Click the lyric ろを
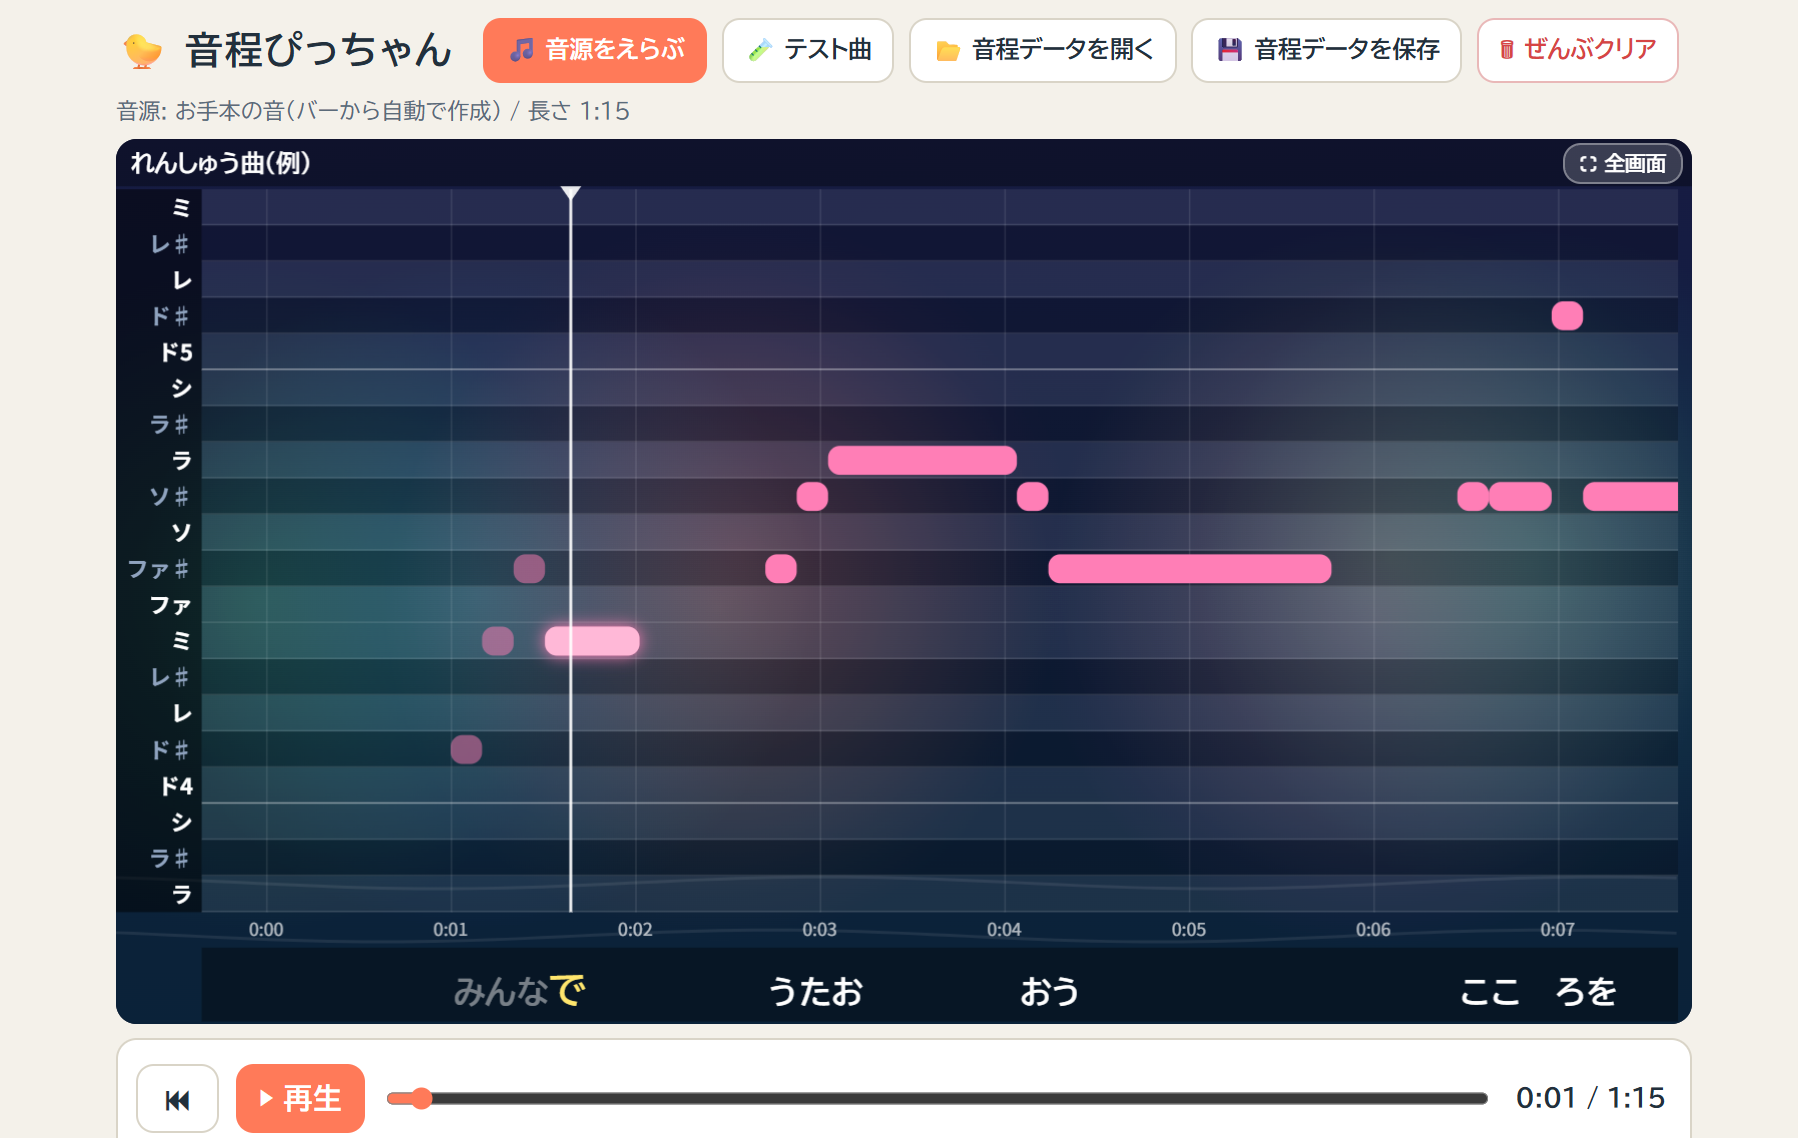The width and height of the screenshot is (1798, 1138). point(1586,991)
